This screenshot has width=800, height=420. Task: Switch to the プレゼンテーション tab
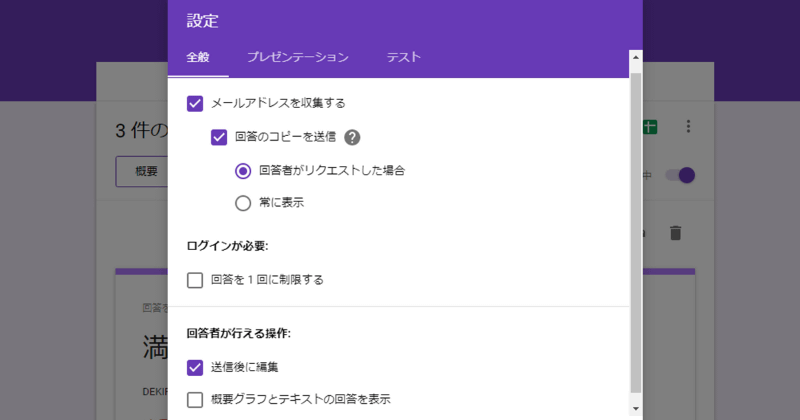[298, 58]
